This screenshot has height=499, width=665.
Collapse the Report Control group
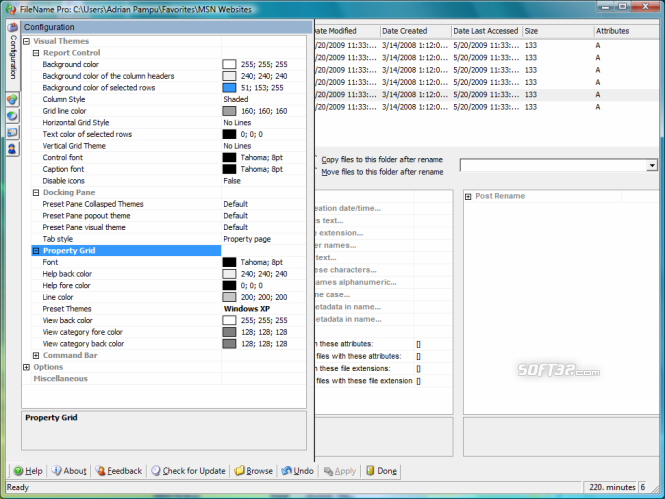[36, 53]
